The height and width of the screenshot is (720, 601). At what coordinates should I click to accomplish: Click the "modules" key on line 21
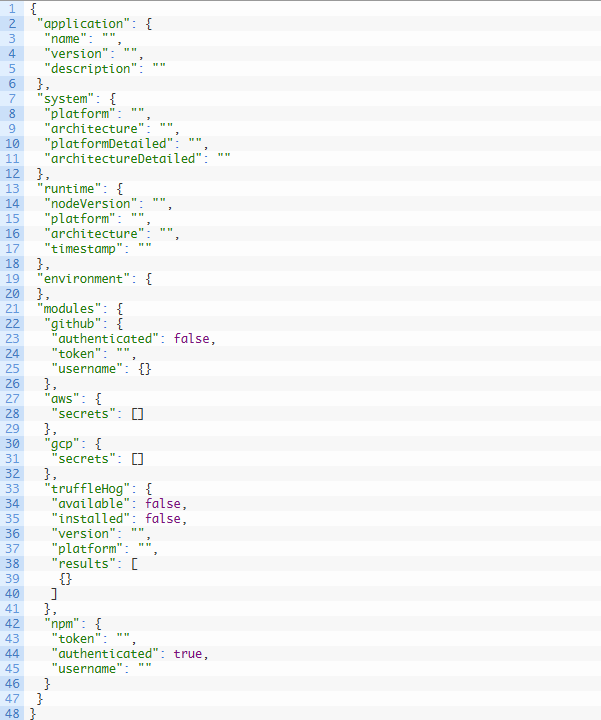[x=69, y=307]
